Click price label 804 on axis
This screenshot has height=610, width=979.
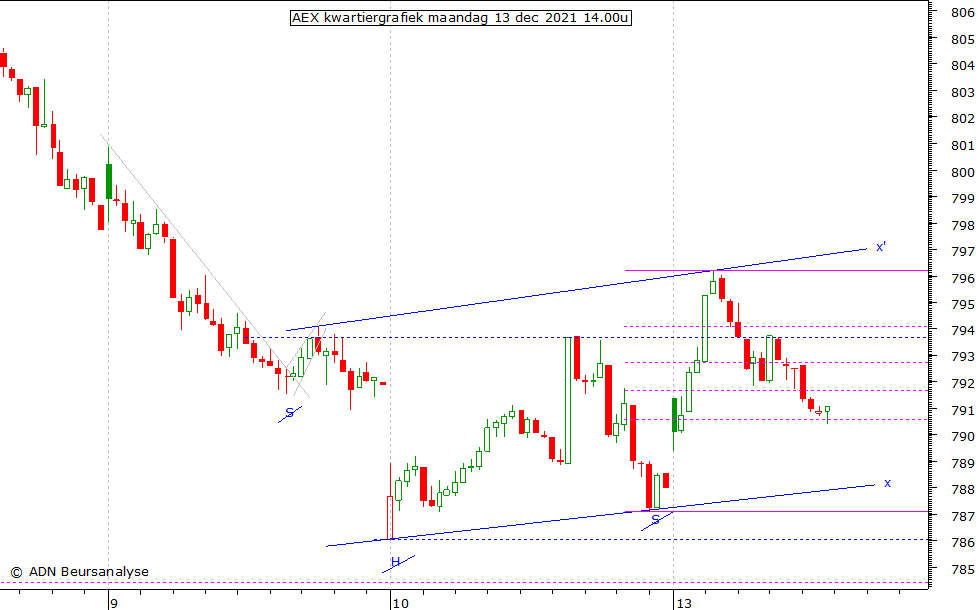(962, 66)
